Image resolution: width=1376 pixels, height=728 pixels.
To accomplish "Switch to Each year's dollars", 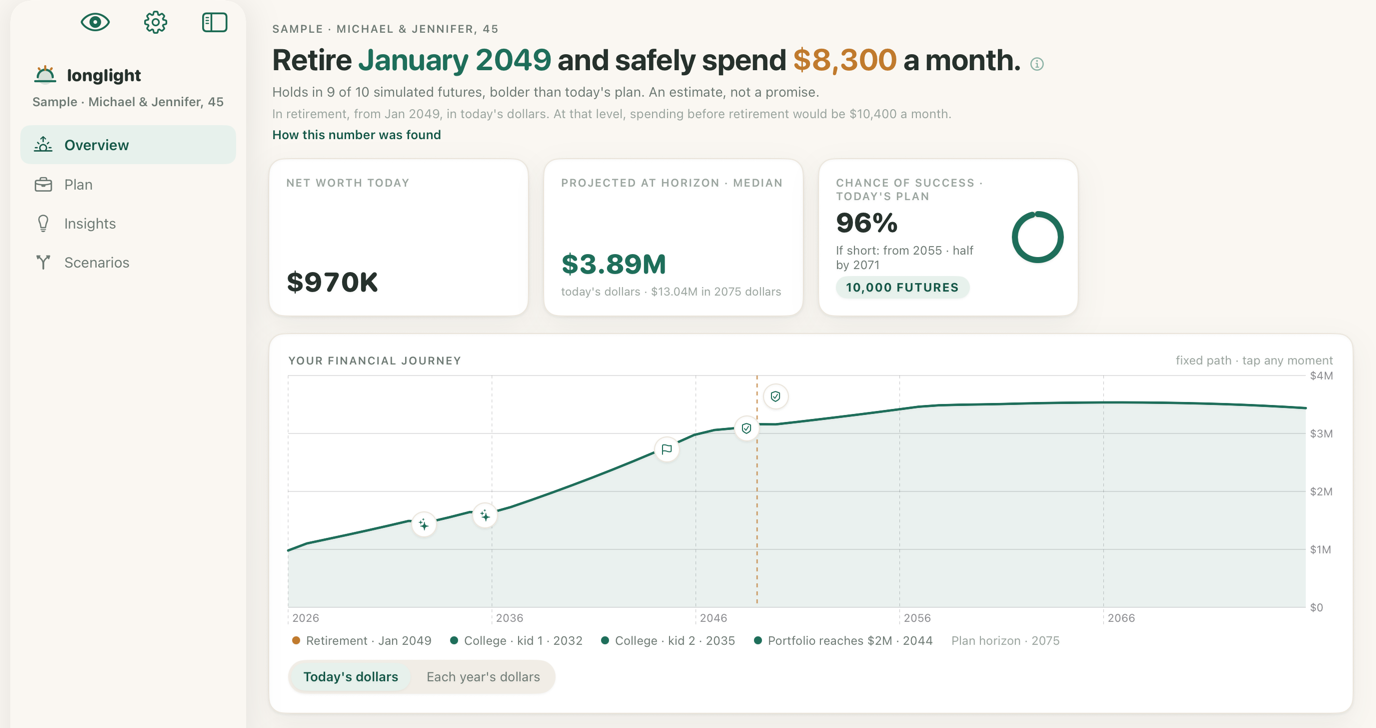I will [x=483, y=677].
